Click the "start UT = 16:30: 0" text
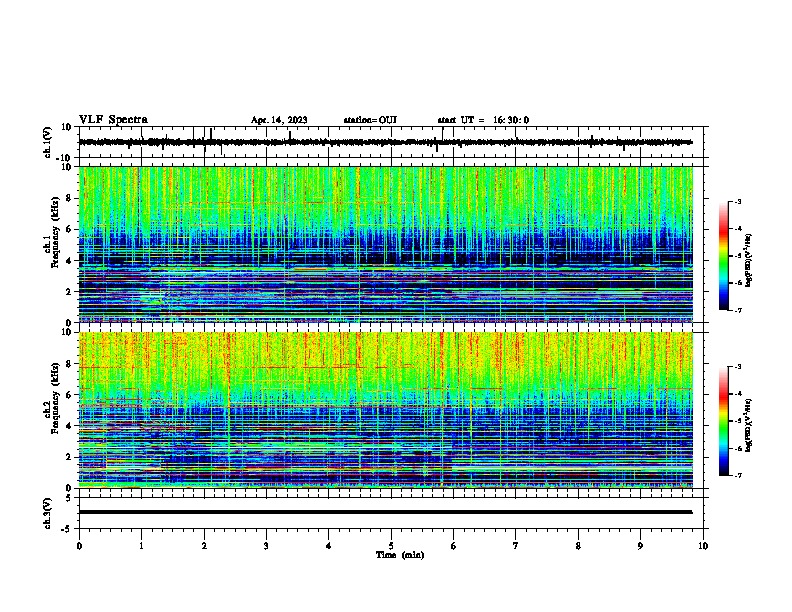 point(483,120)
